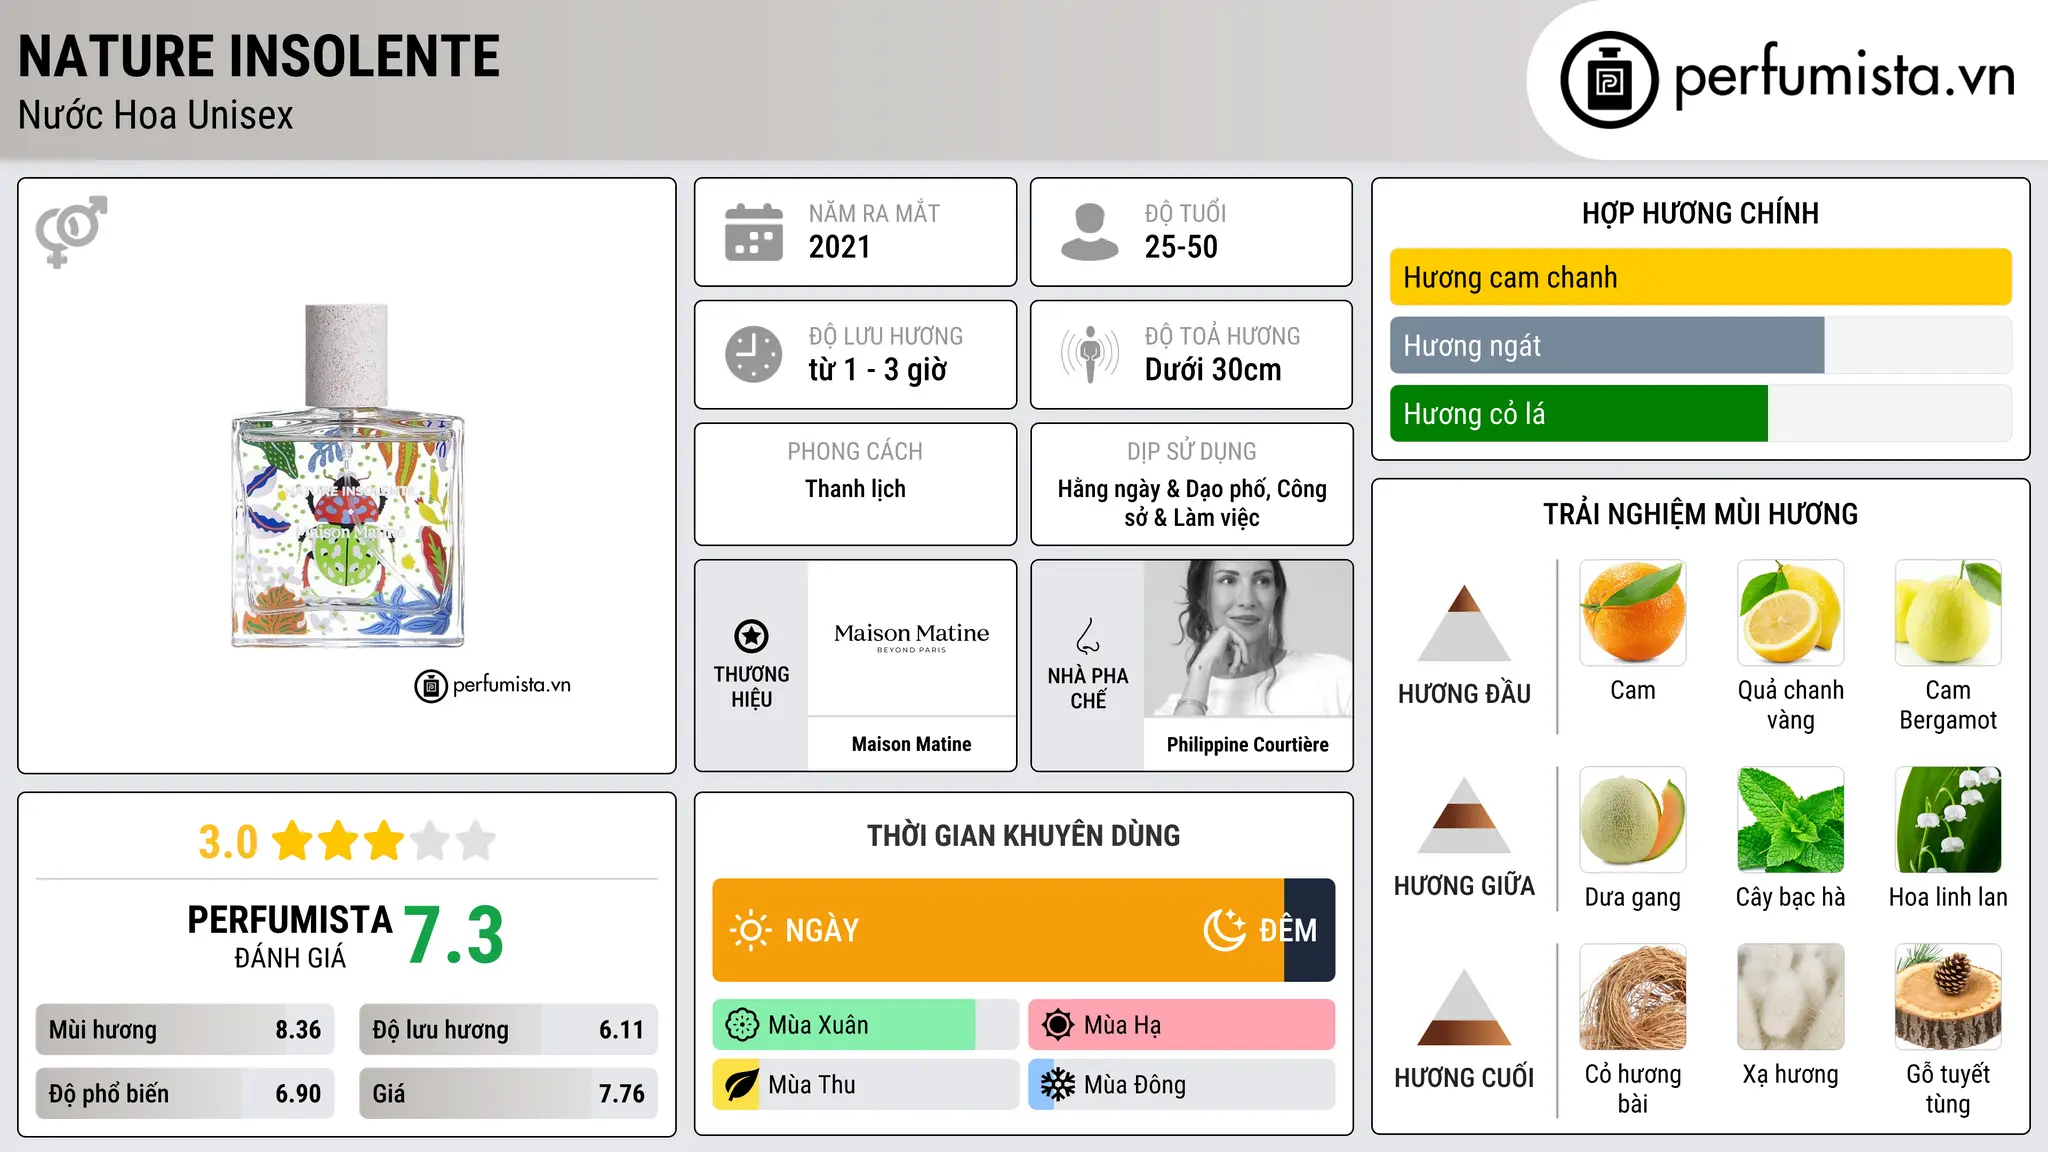Screen dimensions: 2048x1152
Task: Select the Cam Bergamot note image
Action: pos(1948,613)
